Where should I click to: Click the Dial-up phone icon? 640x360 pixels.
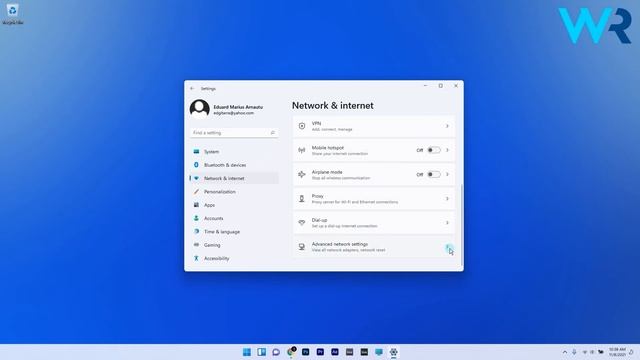tap(302, 223)
